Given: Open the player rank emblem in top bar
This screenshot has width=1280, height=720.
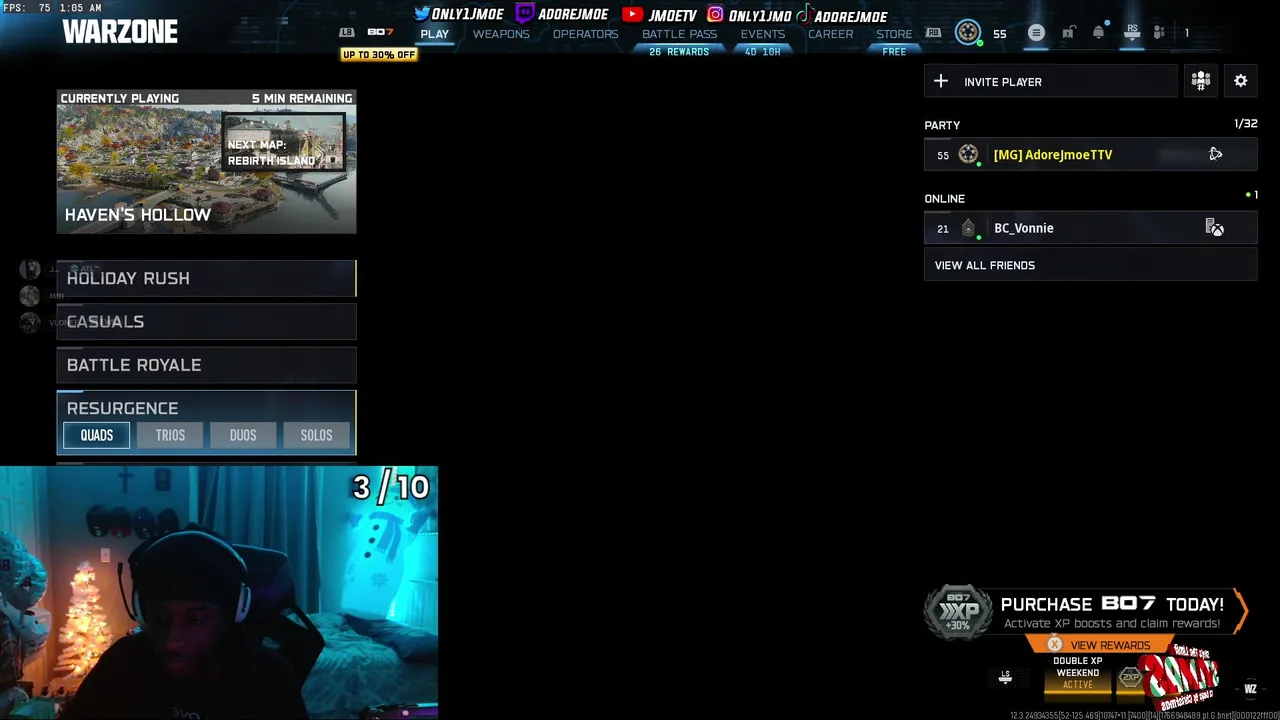Looking at the screenshot, I should [967, 33].
